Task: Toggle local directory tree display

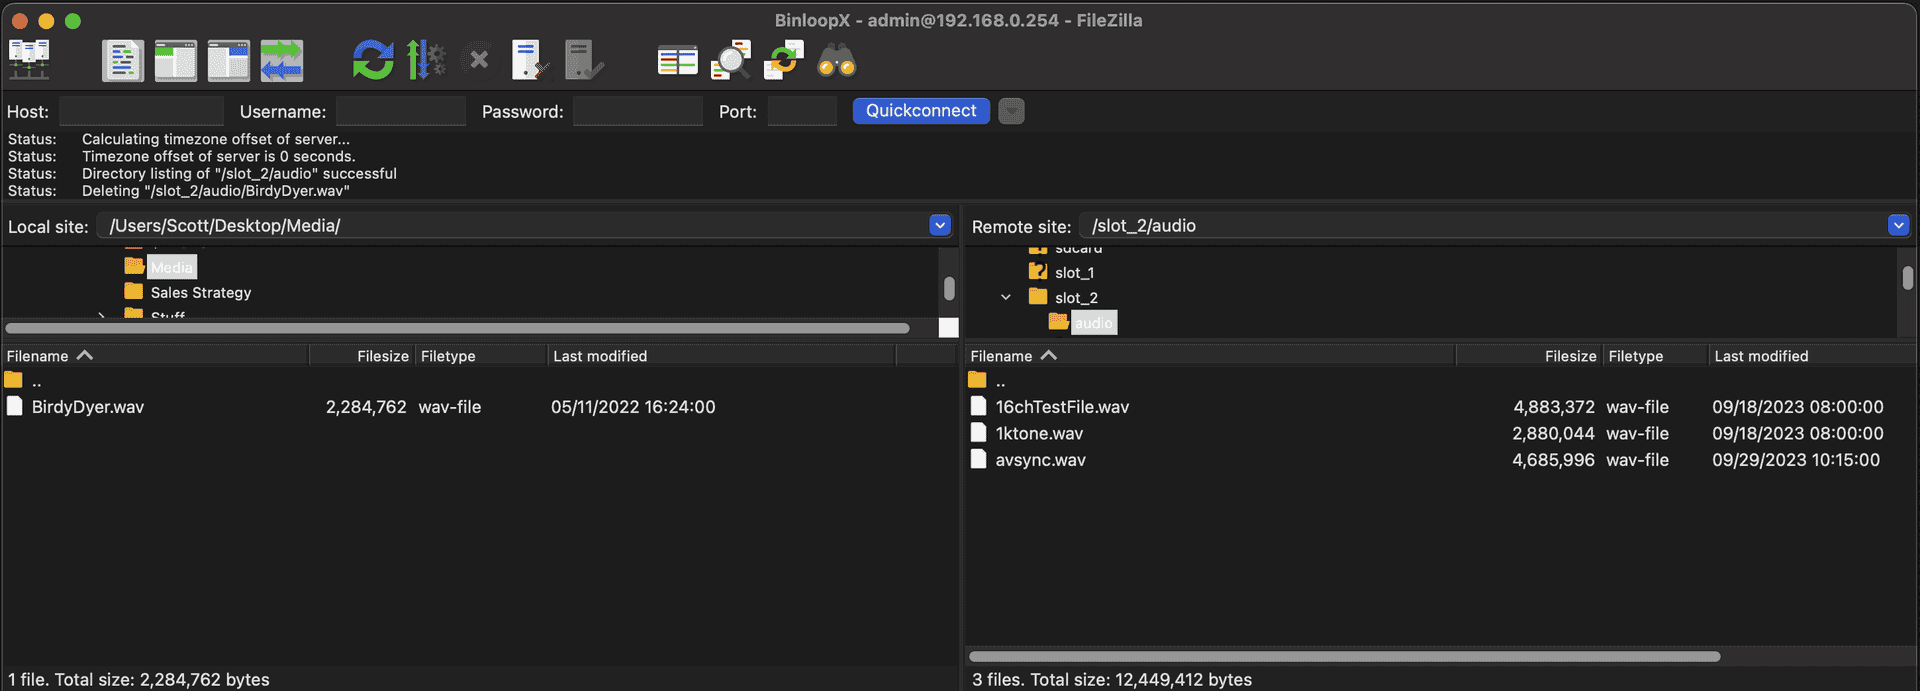Action: [176, 61]
